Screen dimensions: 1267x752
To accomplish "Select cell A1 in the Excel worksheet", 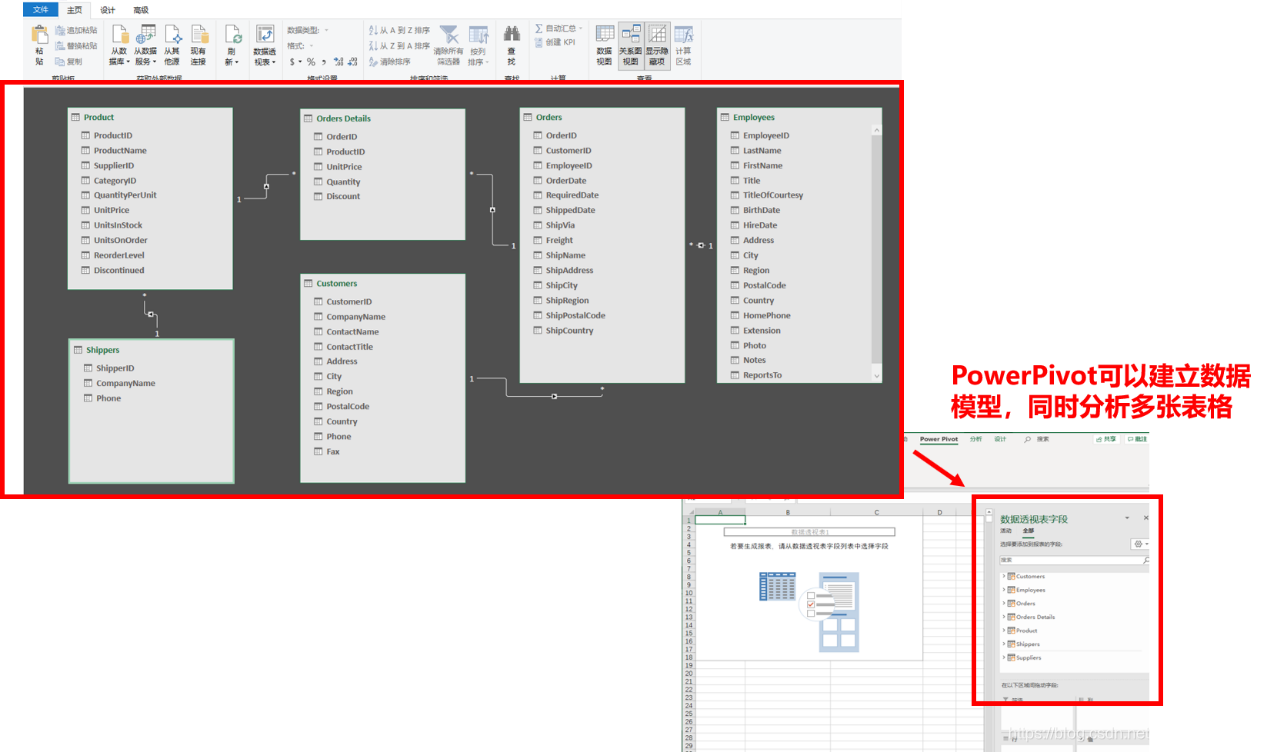I will click(x=720, y=520).
